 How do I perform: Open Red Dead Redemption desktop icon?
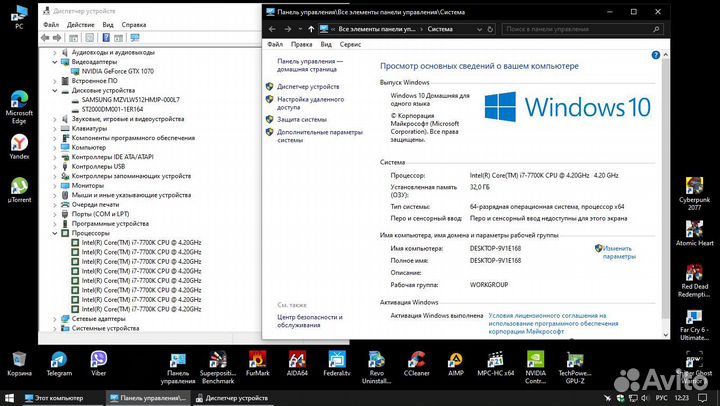[x=694, y=281]
